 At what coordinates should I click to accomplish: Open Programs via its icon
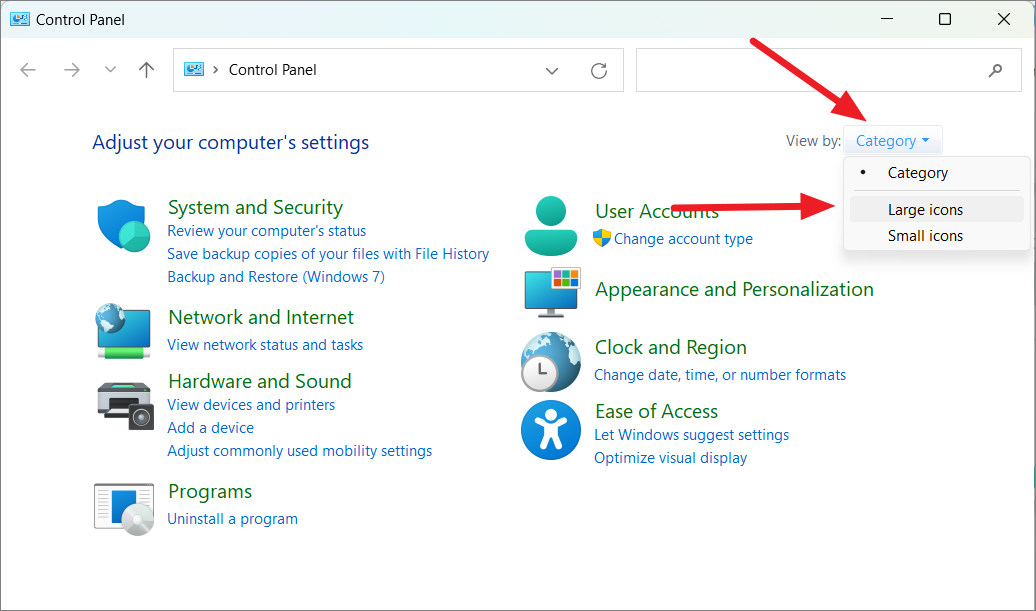(x=123, y=508)
